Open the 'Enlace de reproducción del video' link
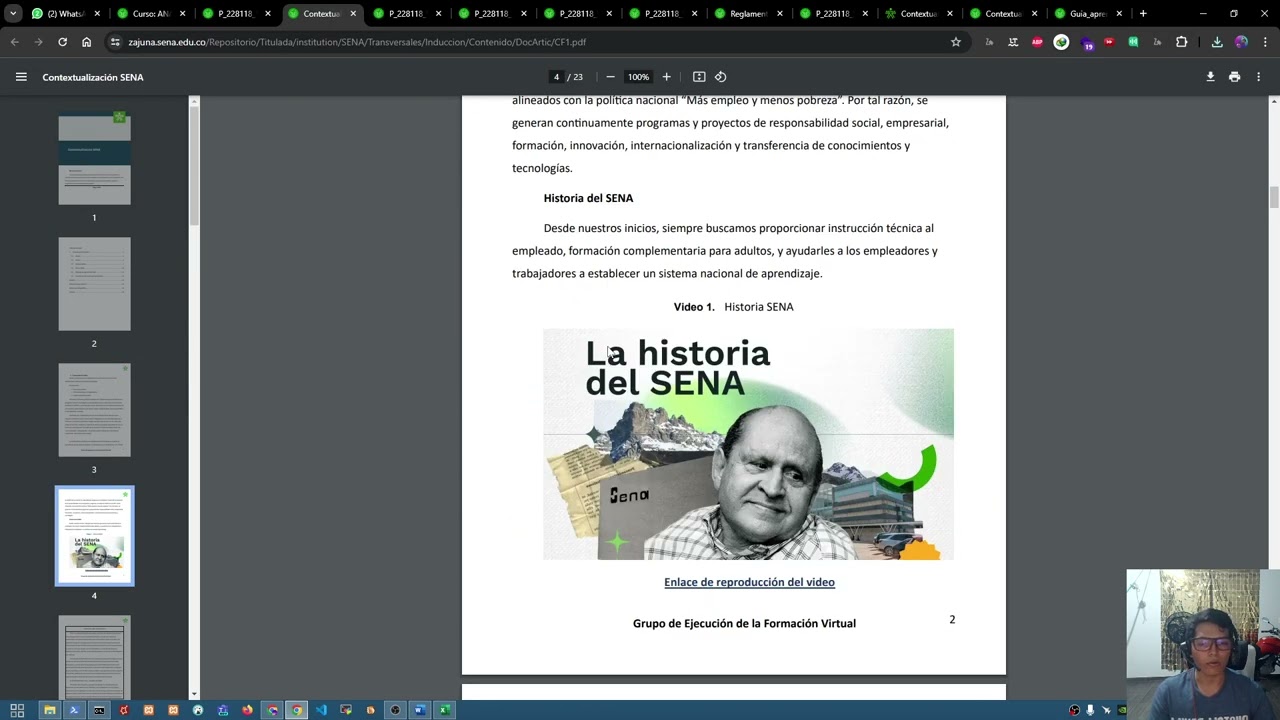 [749, 582]
